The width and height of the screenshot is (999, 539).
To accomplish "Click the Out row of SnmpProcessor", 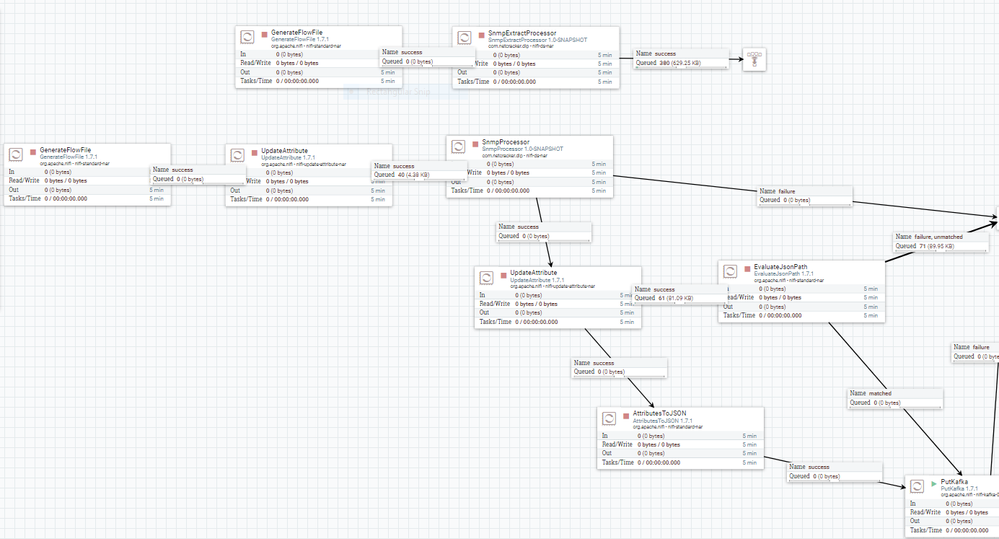I will (529, 182).
